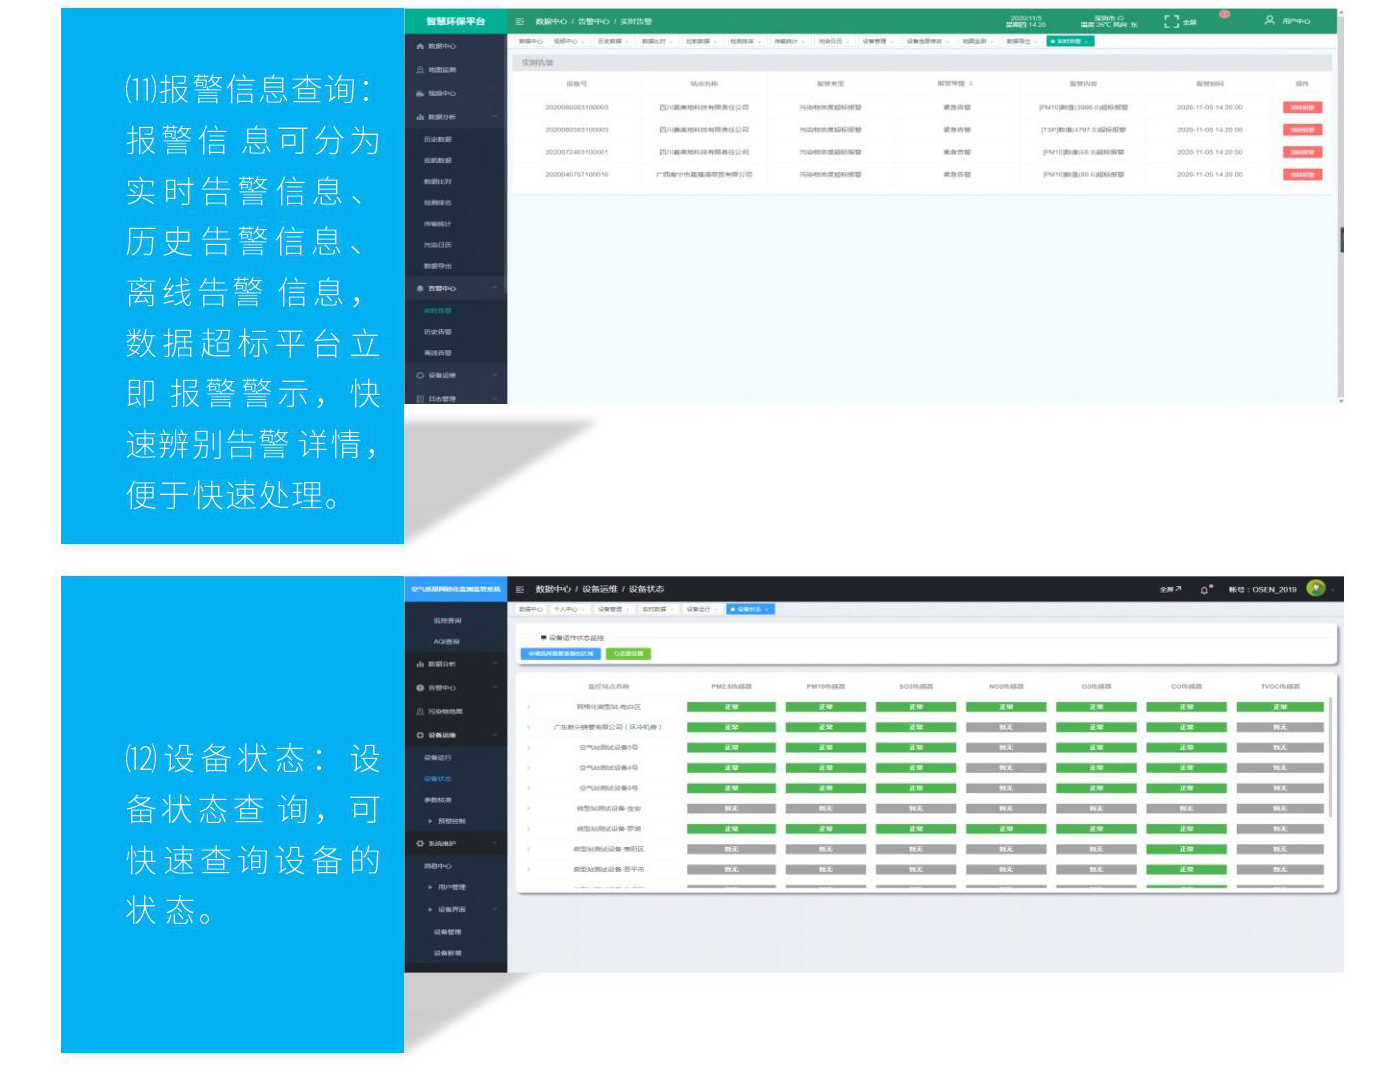Select the active 实时告警 green tab
Image resolution: width=1394 pixels, height=1079 pixels.
1070,41
